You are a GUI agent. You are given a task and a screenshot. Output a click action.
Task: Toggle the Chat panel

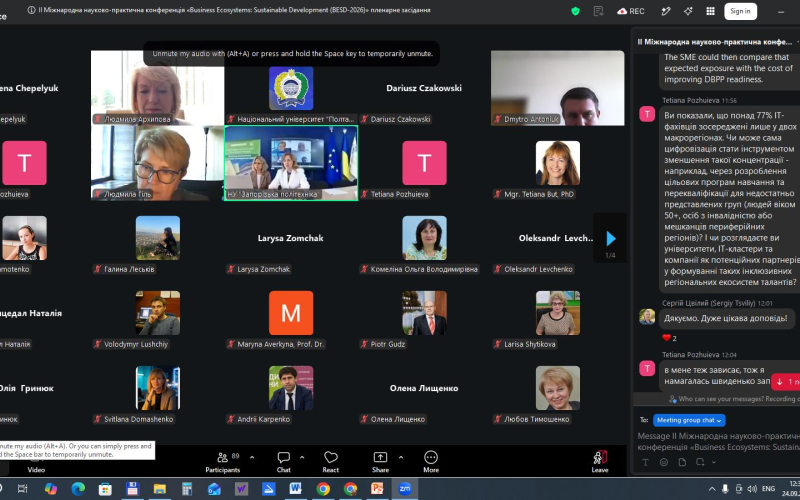coord(284,462)
